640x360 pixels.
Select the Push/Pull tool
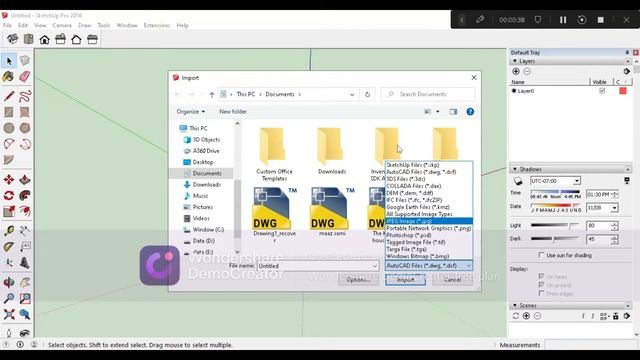point(24,180)
